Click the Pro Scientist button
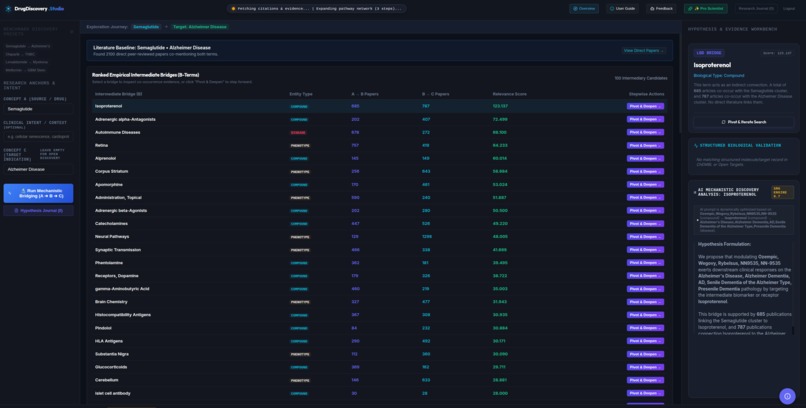This screenshot has height=408, width=806. [705, 9]
